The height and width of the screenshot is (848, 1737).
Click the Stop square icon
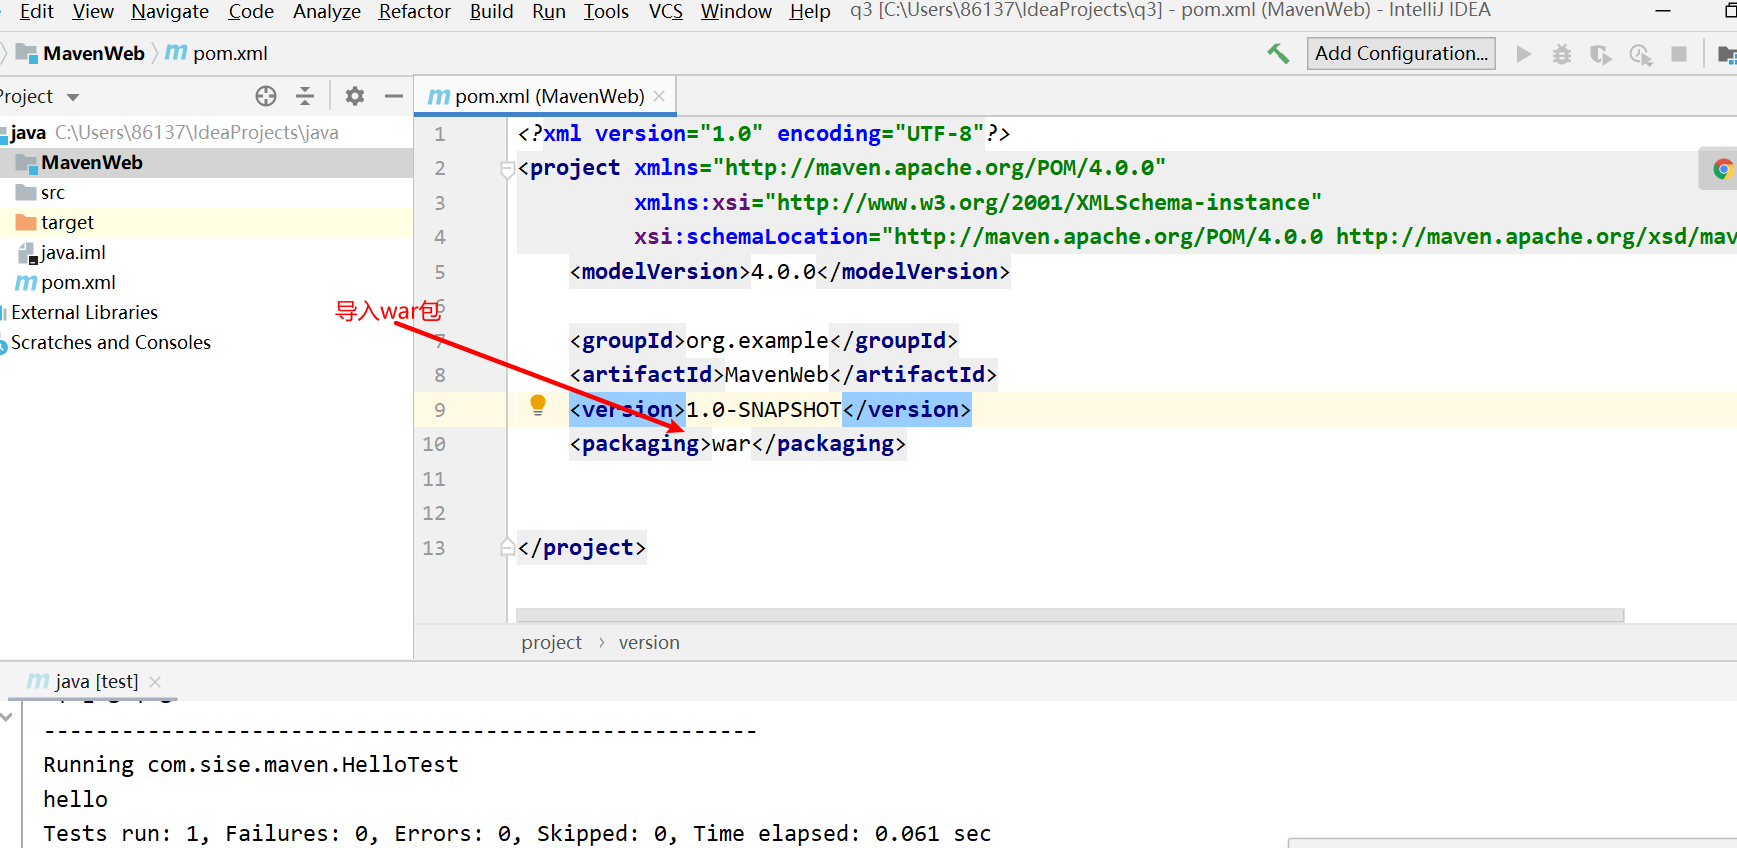coord(1679,54)
